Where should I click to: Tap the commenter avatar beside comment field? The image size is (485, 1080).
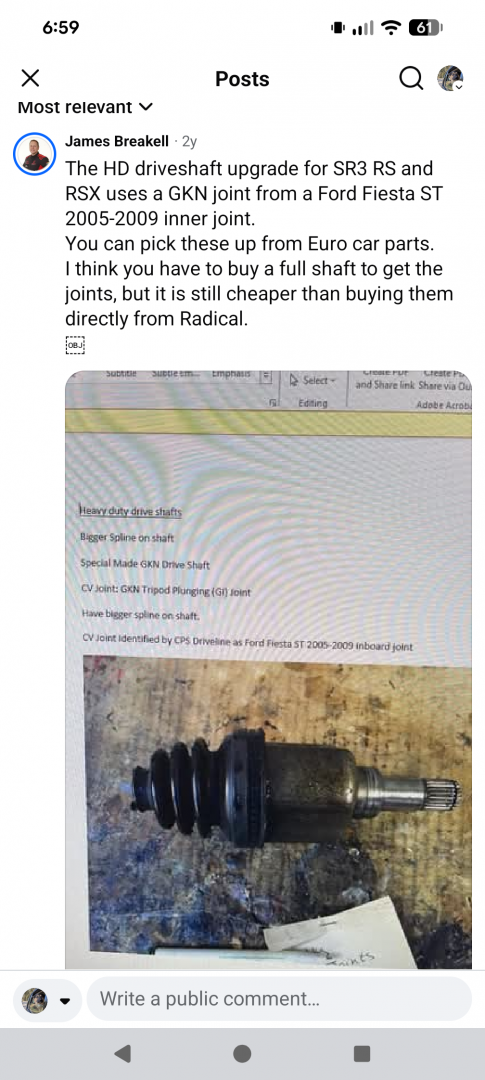[35, 999]
